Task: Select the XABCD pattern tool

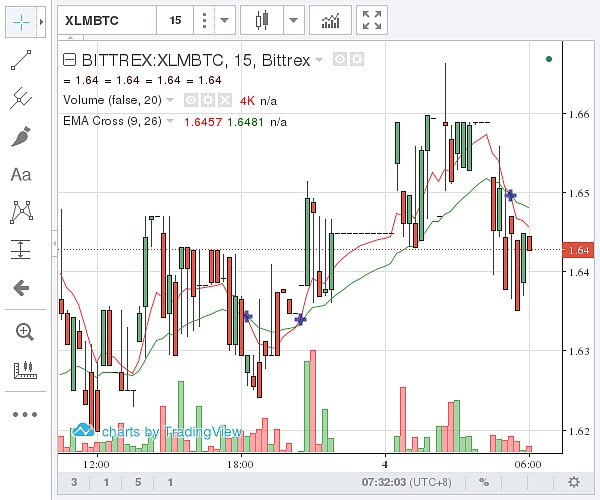Action: 21,212
